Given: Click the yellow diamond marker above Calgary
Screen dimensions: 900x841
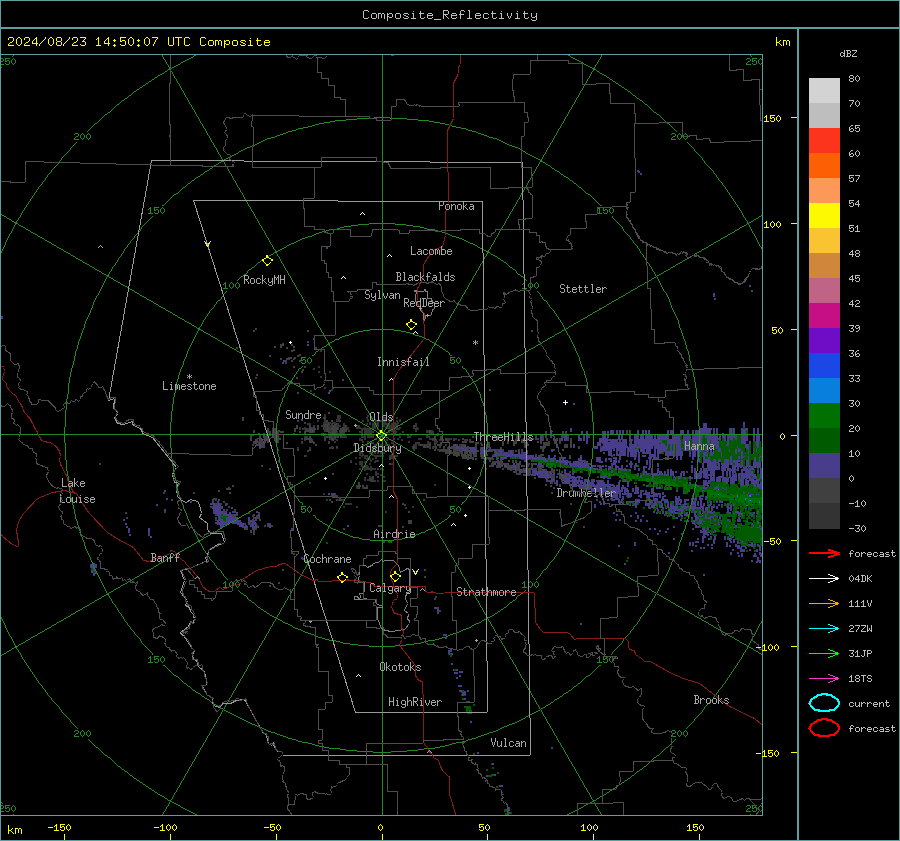Looking at the screenshot, I should pyautogui.click(x=395, y=576).
